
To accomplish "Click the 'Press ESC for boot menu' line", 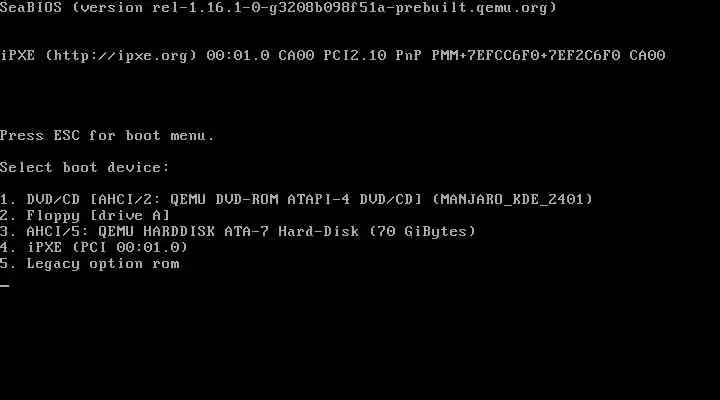I will click(x=107, y=136).
